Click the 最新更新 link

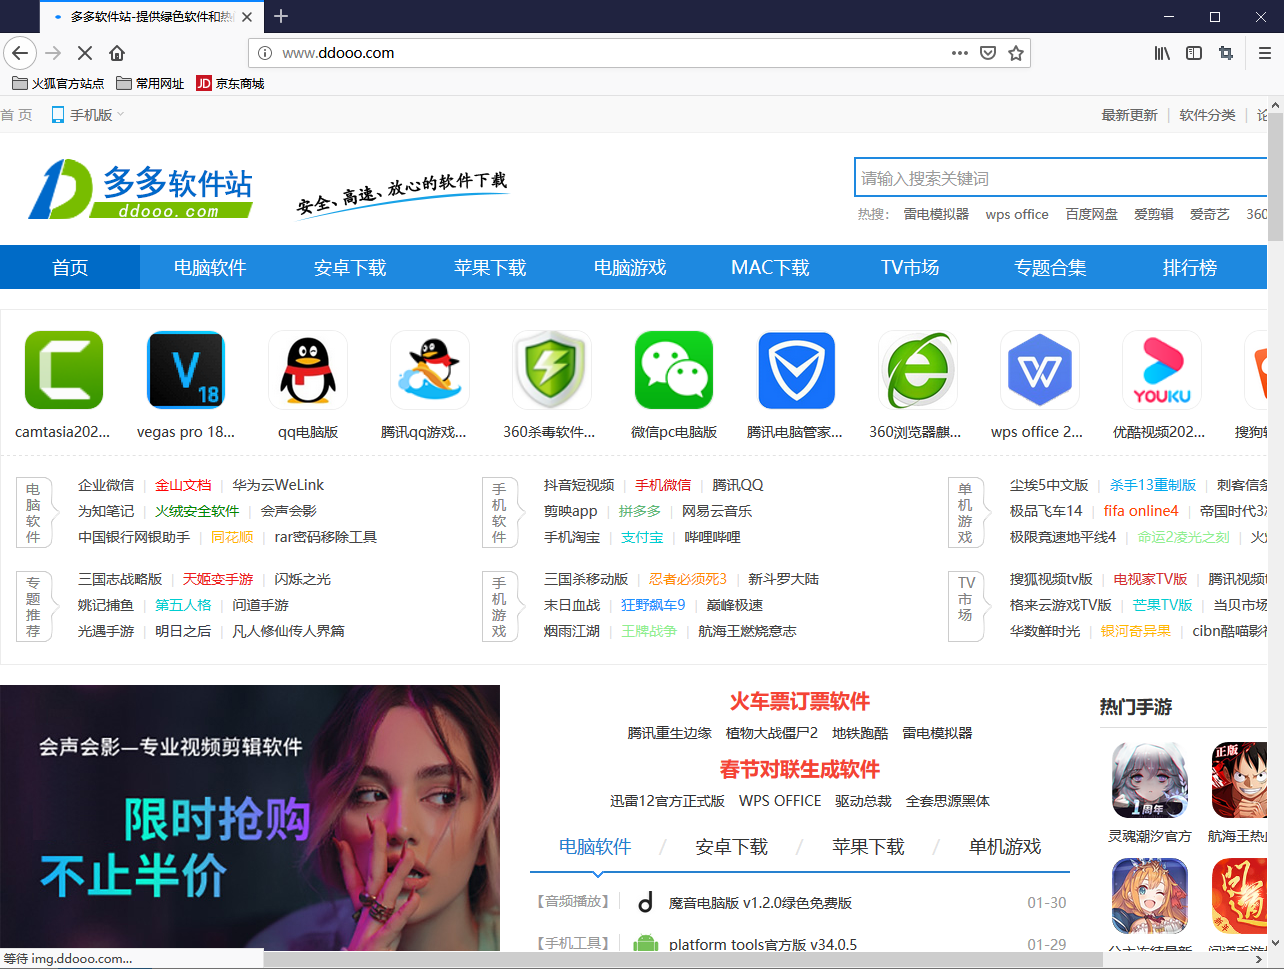(1130, 115)
